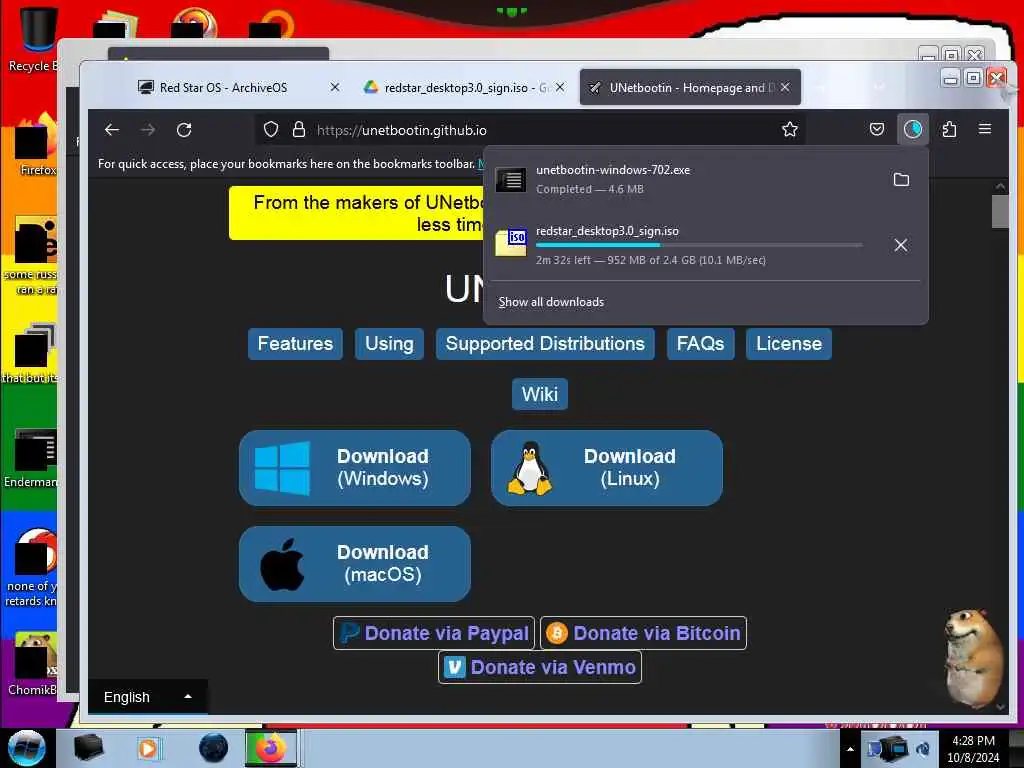Click the redstar ISO download progress bar
The height and width of the screenshot is (768, 1024).
699,245
